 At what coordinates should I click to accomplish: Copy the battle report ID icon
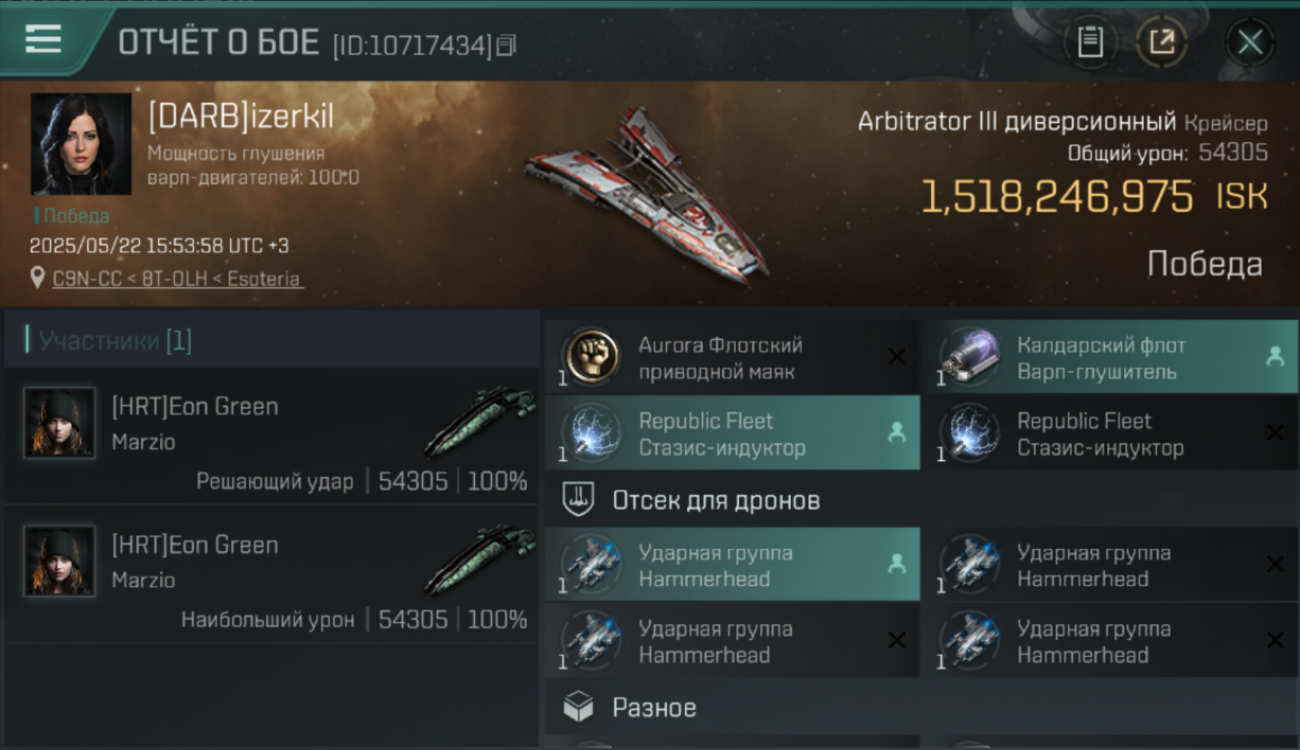(506, 45)
